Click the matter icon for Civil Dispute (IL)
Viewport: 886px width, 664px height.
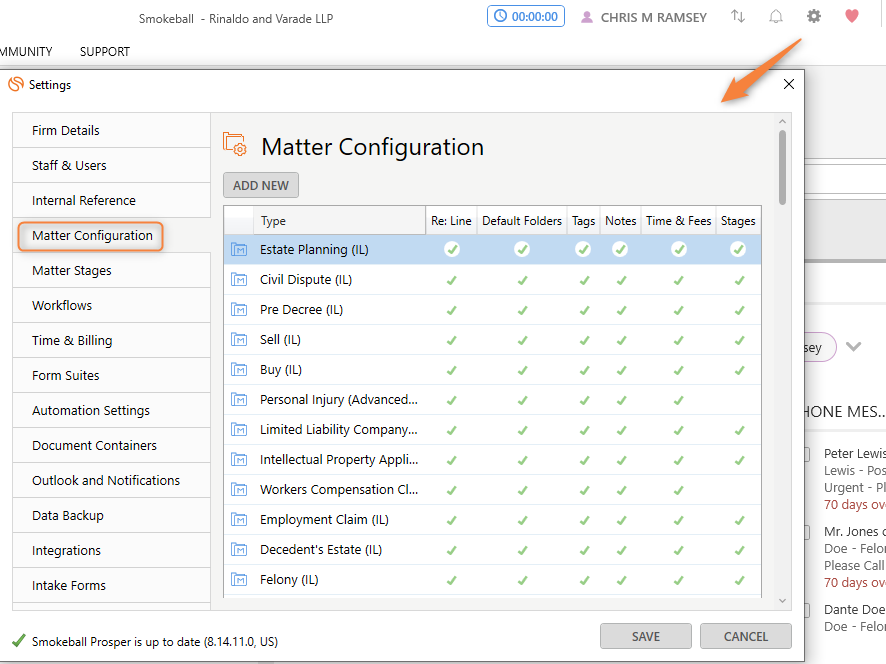click(x=240, y=279)
